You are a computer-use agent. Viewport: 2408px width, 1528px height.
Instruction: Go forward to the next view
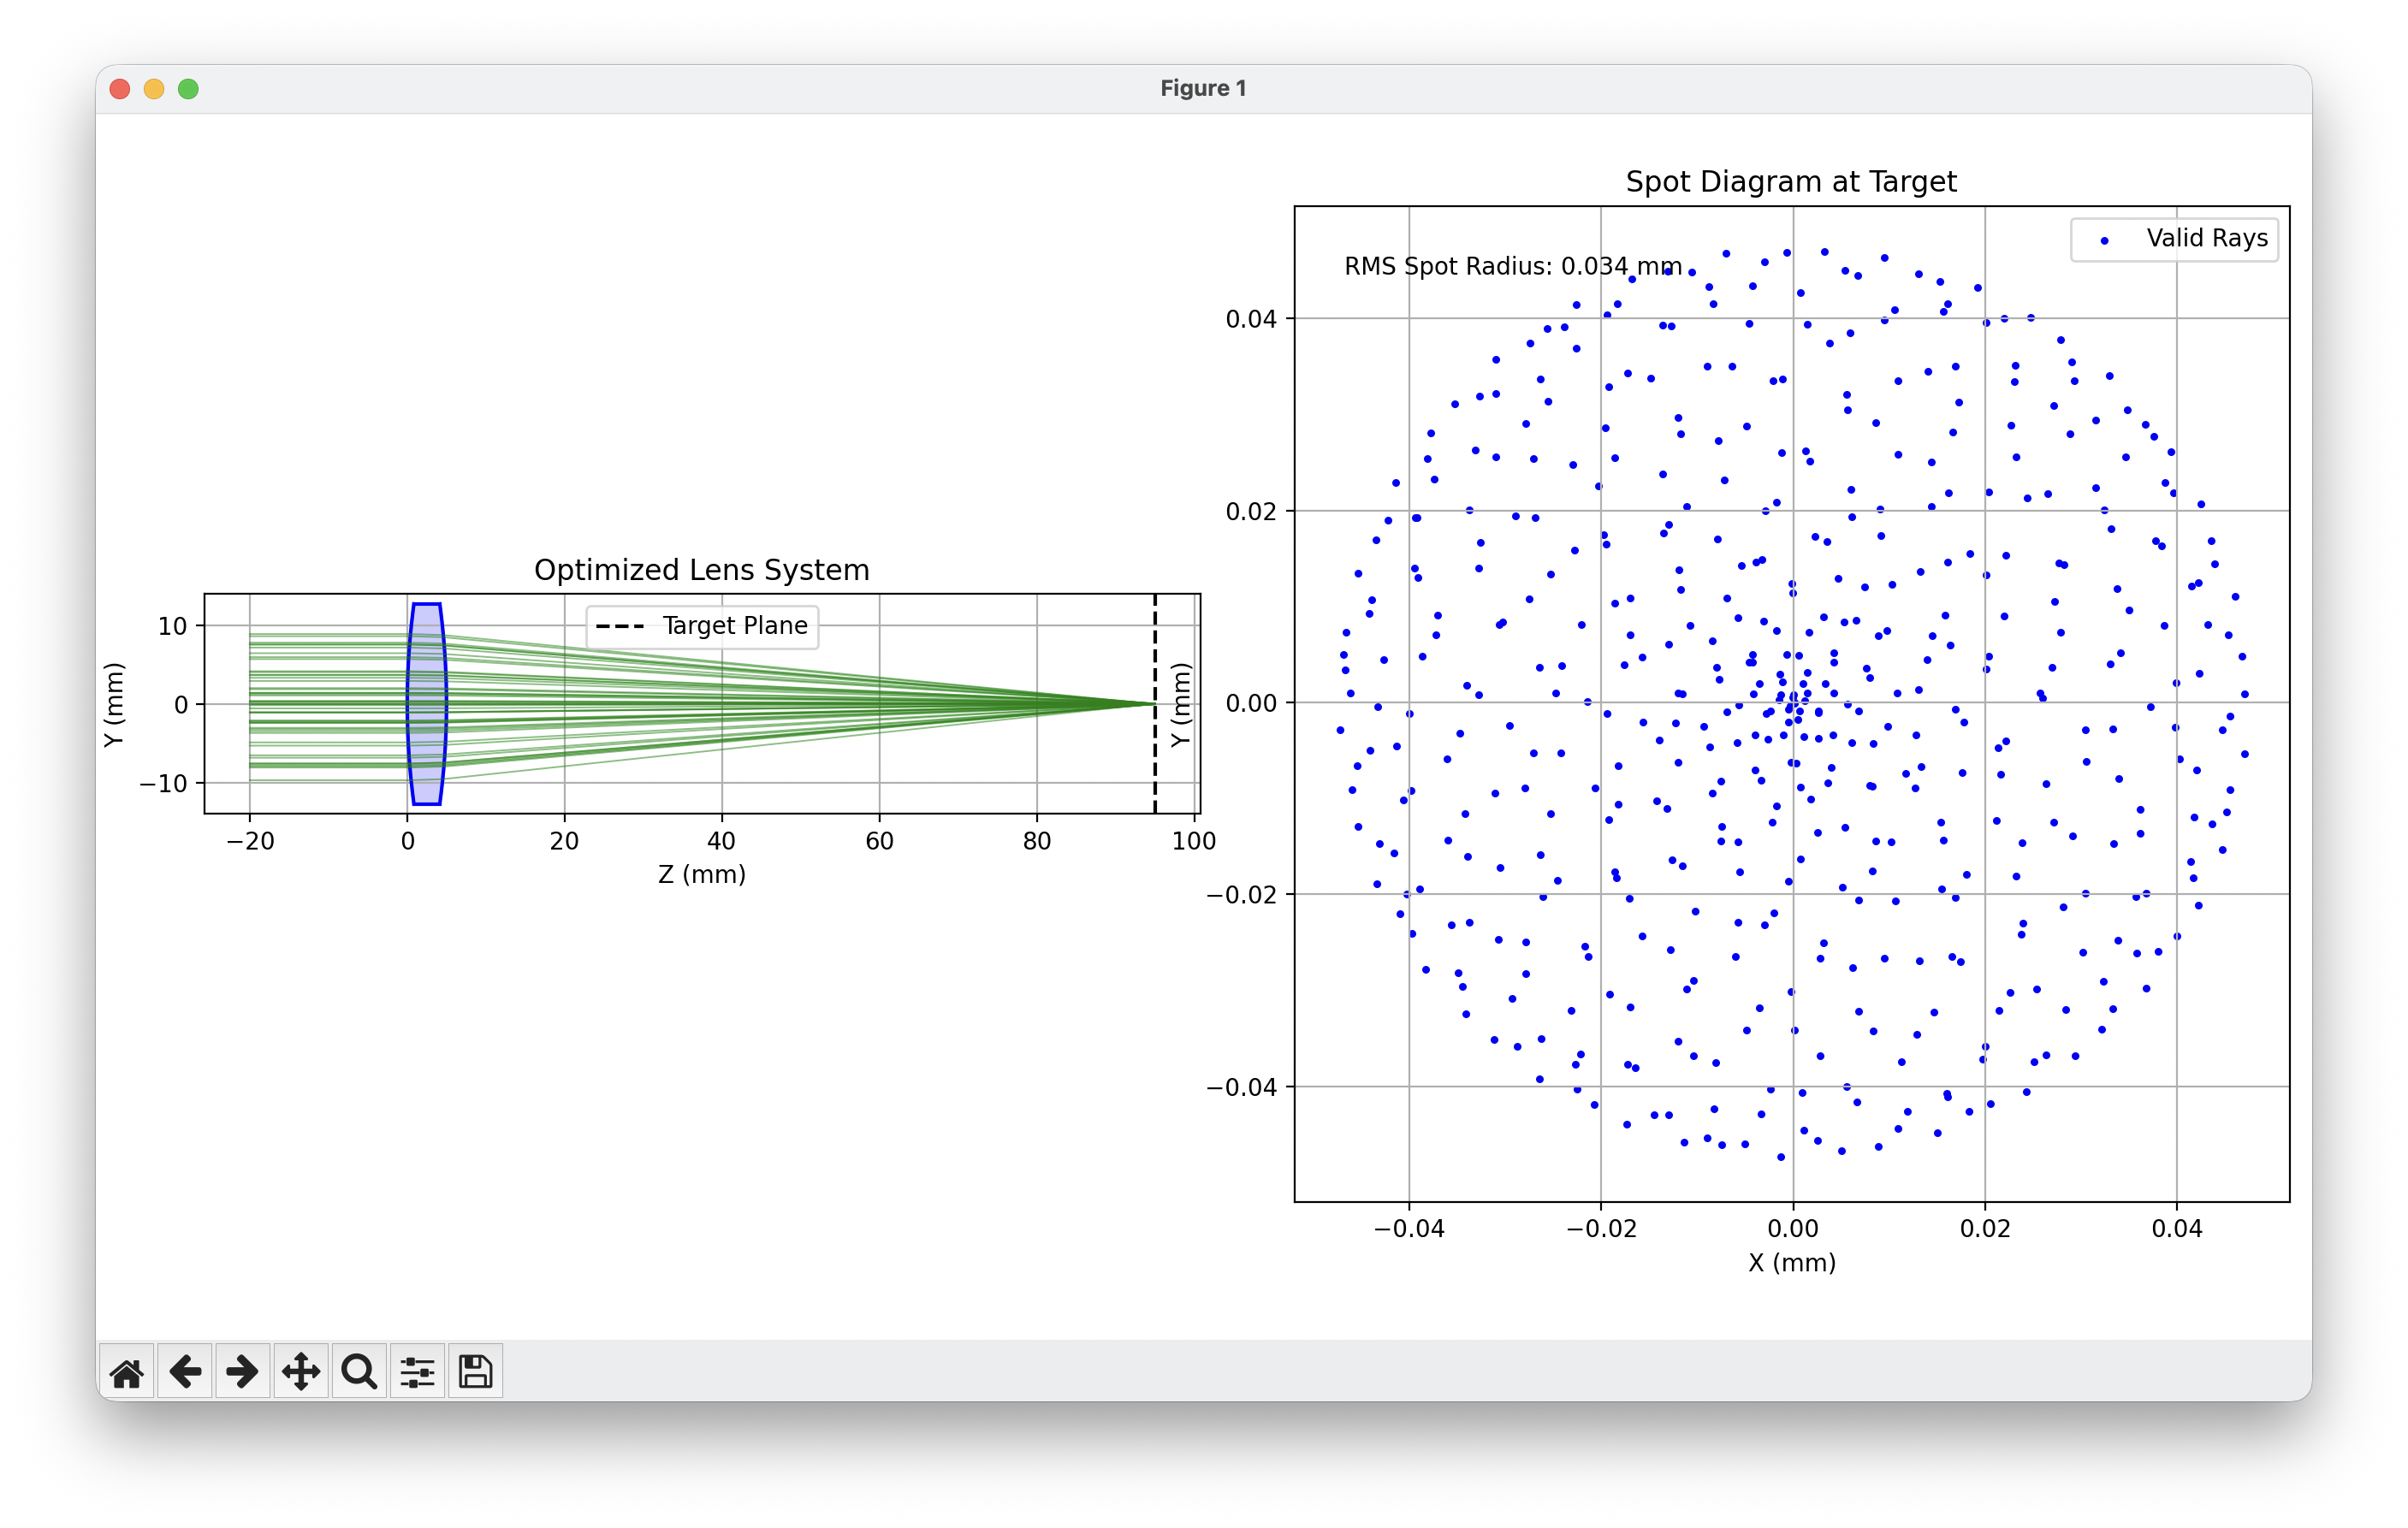point(243,1372)
